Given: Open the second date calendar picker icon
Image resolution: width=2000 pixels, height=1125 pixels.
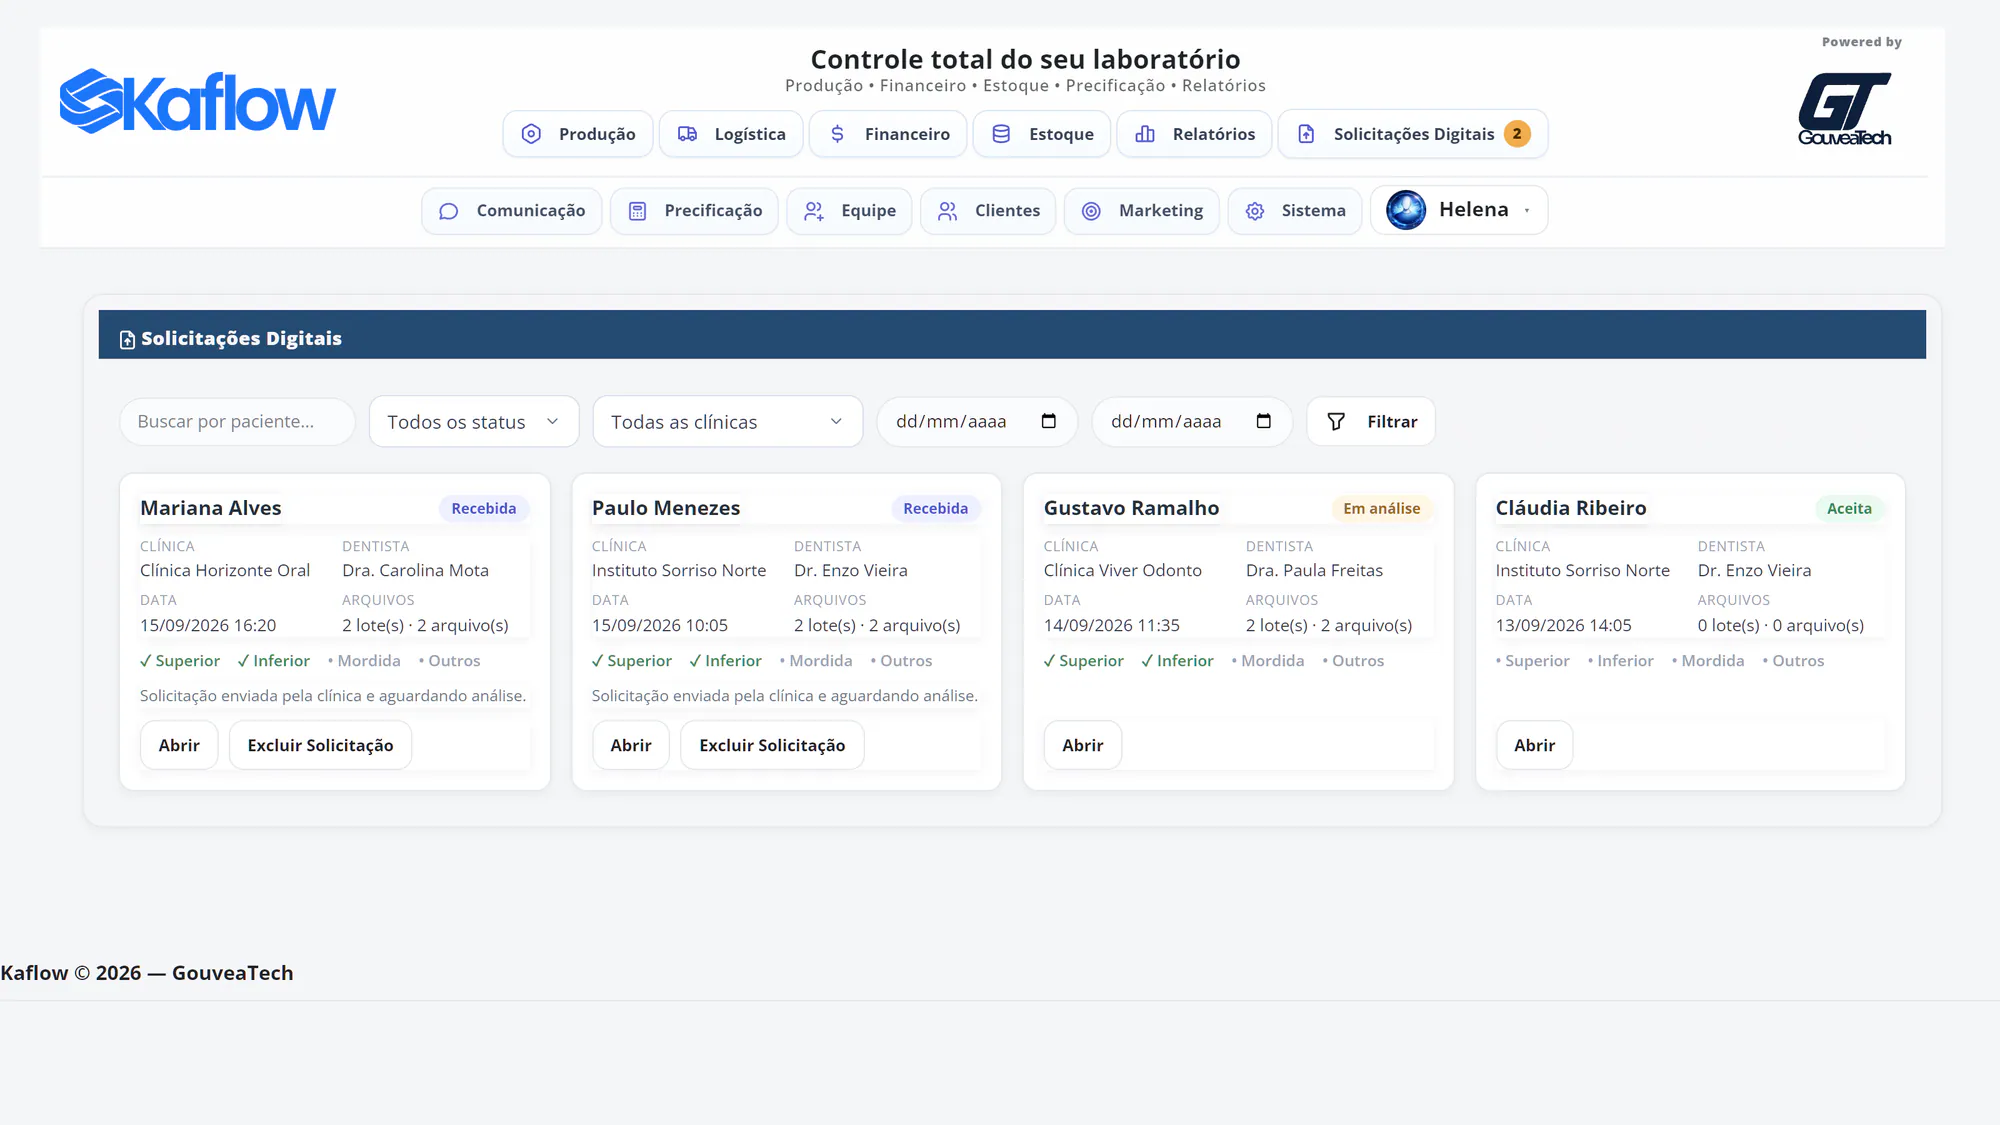Looking at the screenshot, I should point(1263,421).
